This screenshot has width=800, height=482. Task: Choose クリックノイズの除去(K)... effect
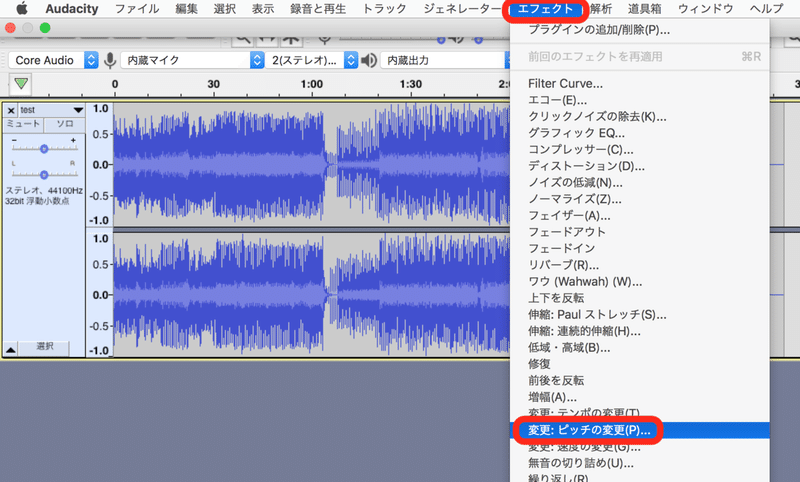point(640,117)
